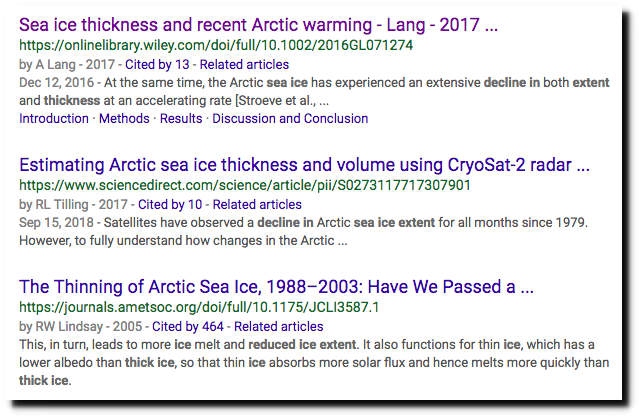Click the 'Sep 15, 2018' snippet text
Image resolution: width=639 pixels, height=417 pixels.
pyautogui.click(x=56, y=223)
